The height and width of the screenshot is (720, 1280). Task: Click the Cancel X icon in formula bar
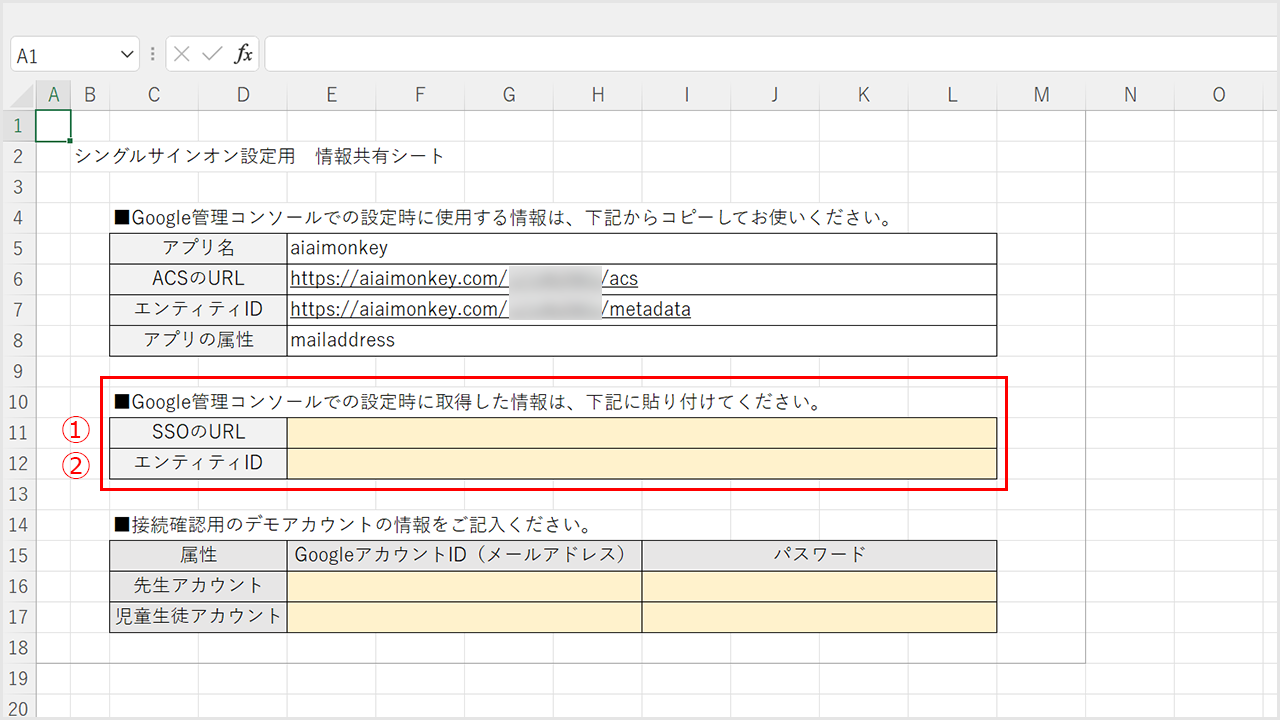(x=181, y=55)
